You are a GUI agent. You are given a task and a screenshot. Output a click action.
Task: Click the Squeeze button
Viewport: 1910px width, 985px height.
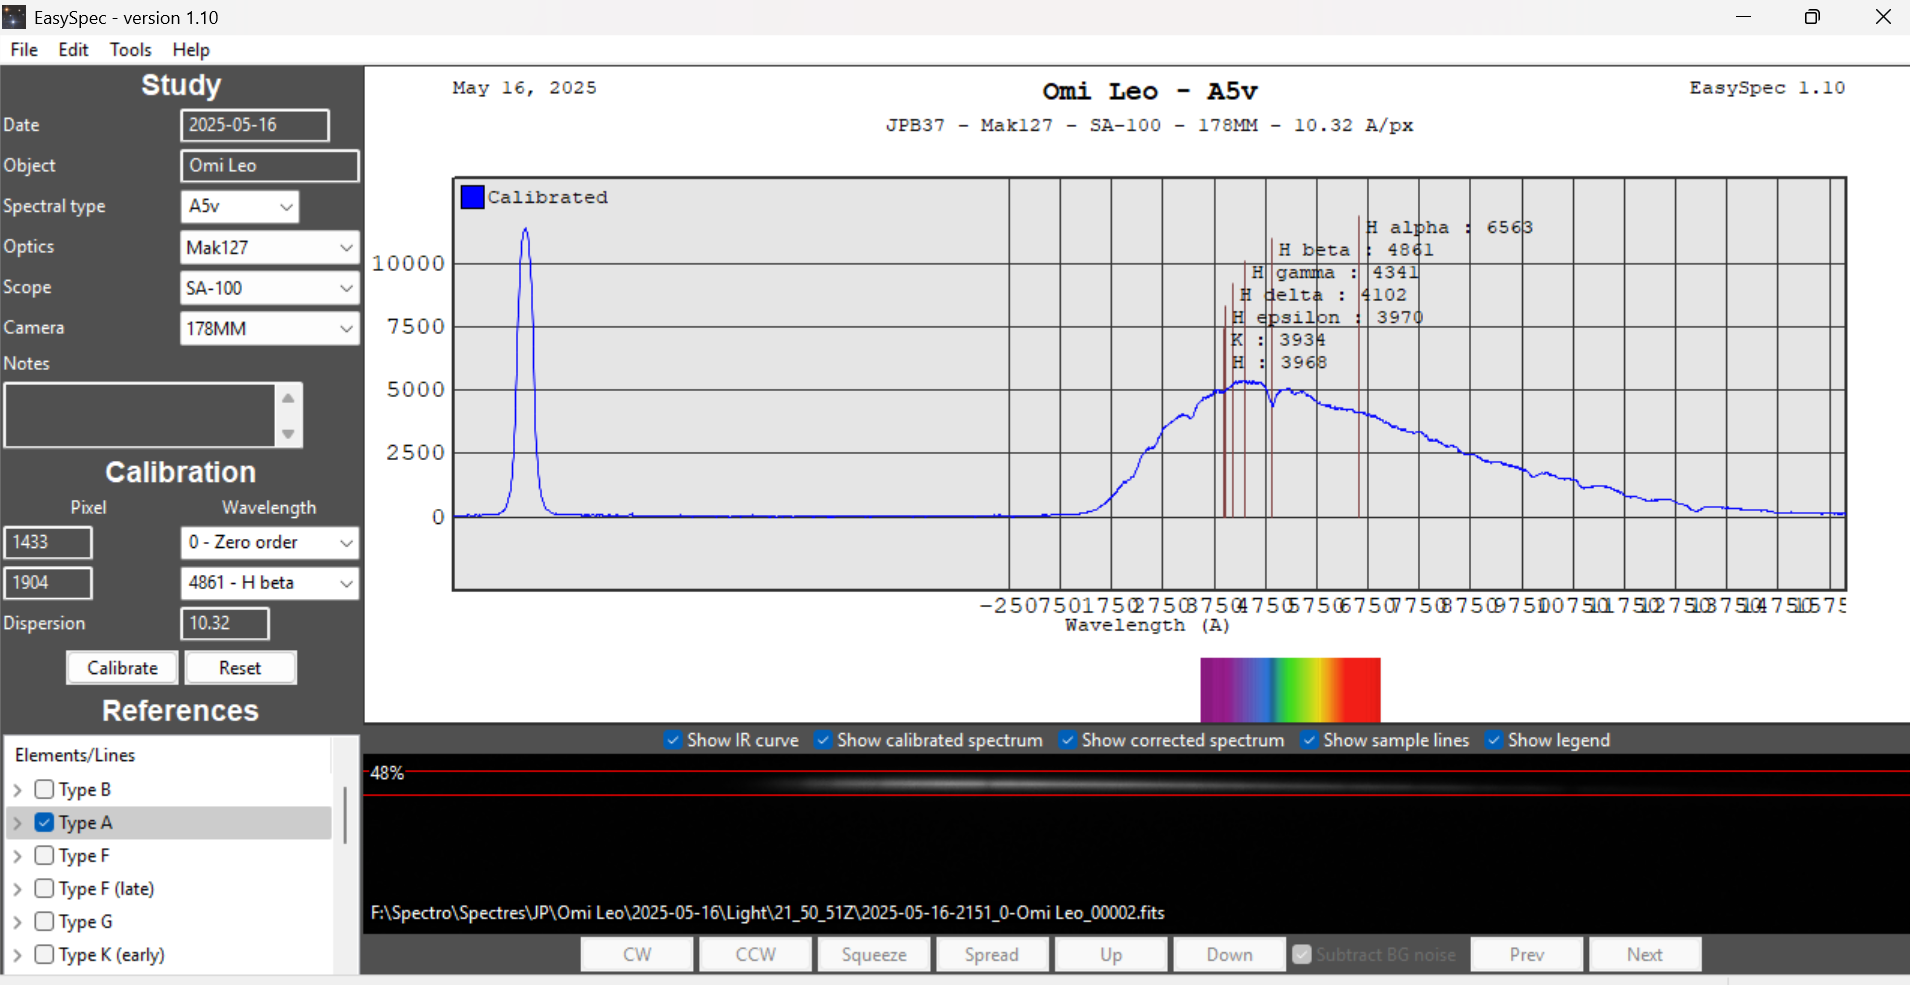click(x=874, y=954)
